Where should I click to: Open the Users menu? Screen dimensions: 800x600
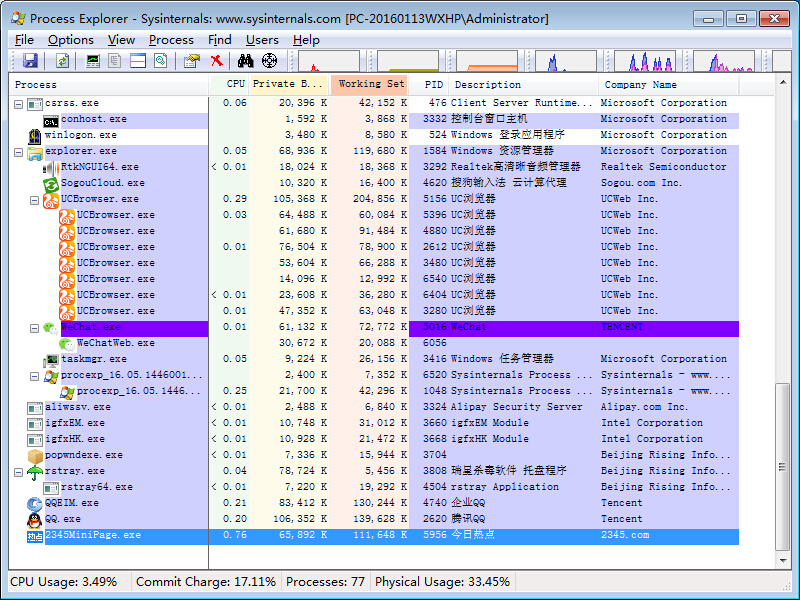[x=262, y=40]
